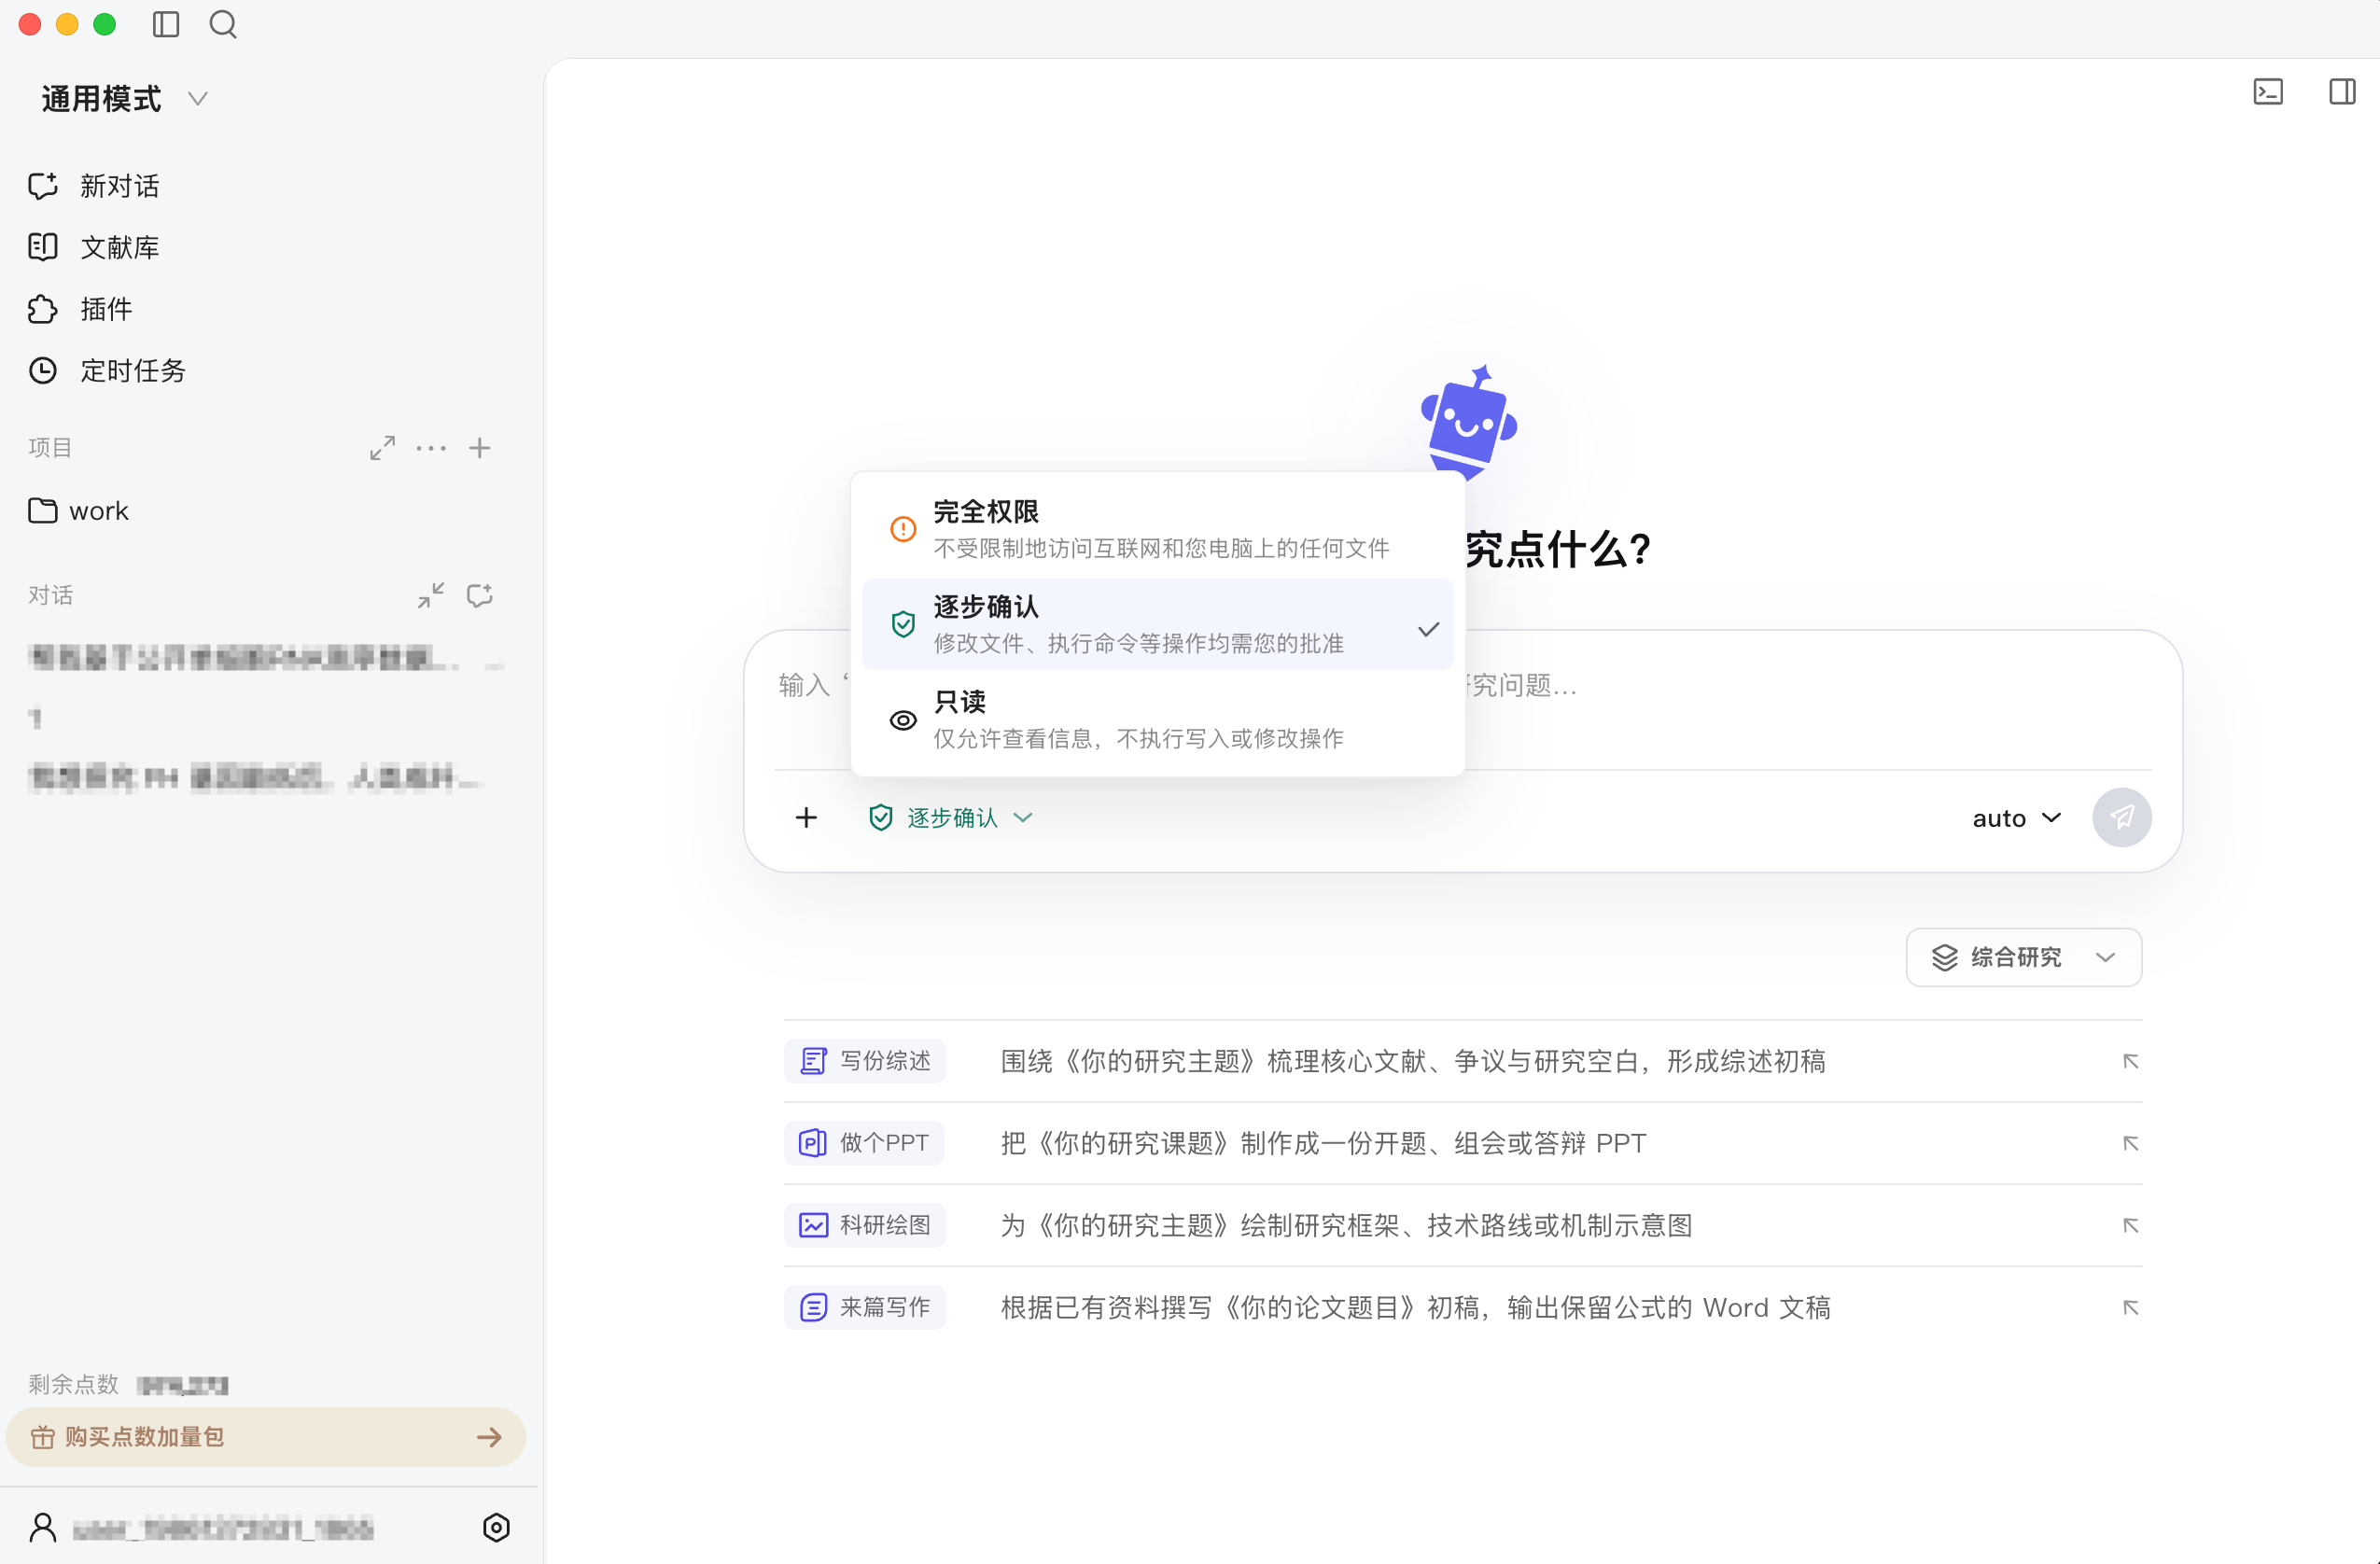Expand the 通用模式 mode dropdown
Viewport: 2380px width, 1564px height.
124,99
